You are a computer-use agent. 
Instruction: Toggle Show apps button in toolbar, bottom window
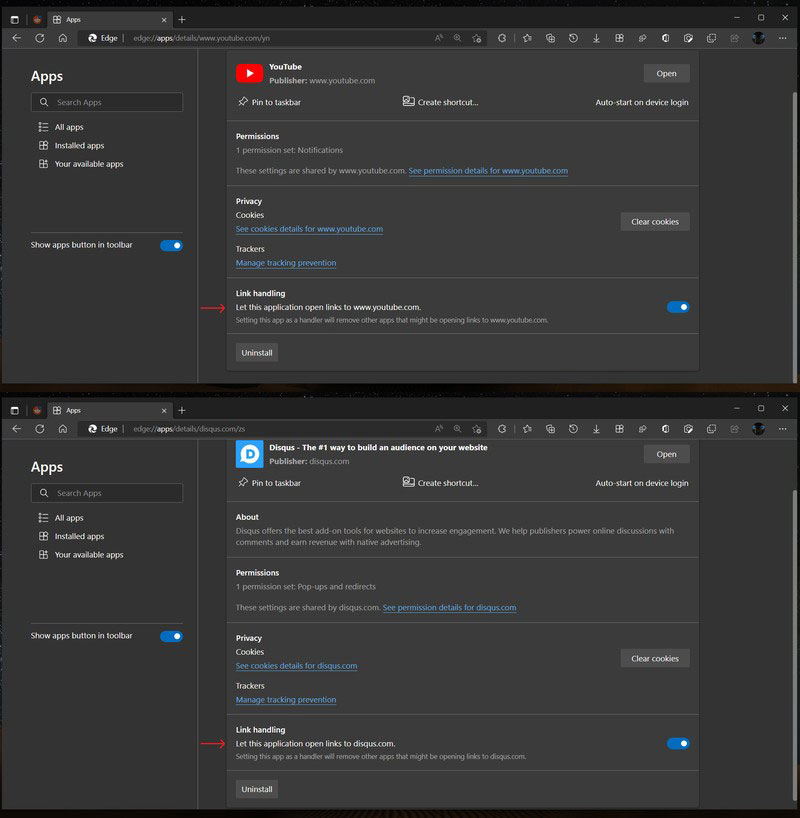click(171, 636)
